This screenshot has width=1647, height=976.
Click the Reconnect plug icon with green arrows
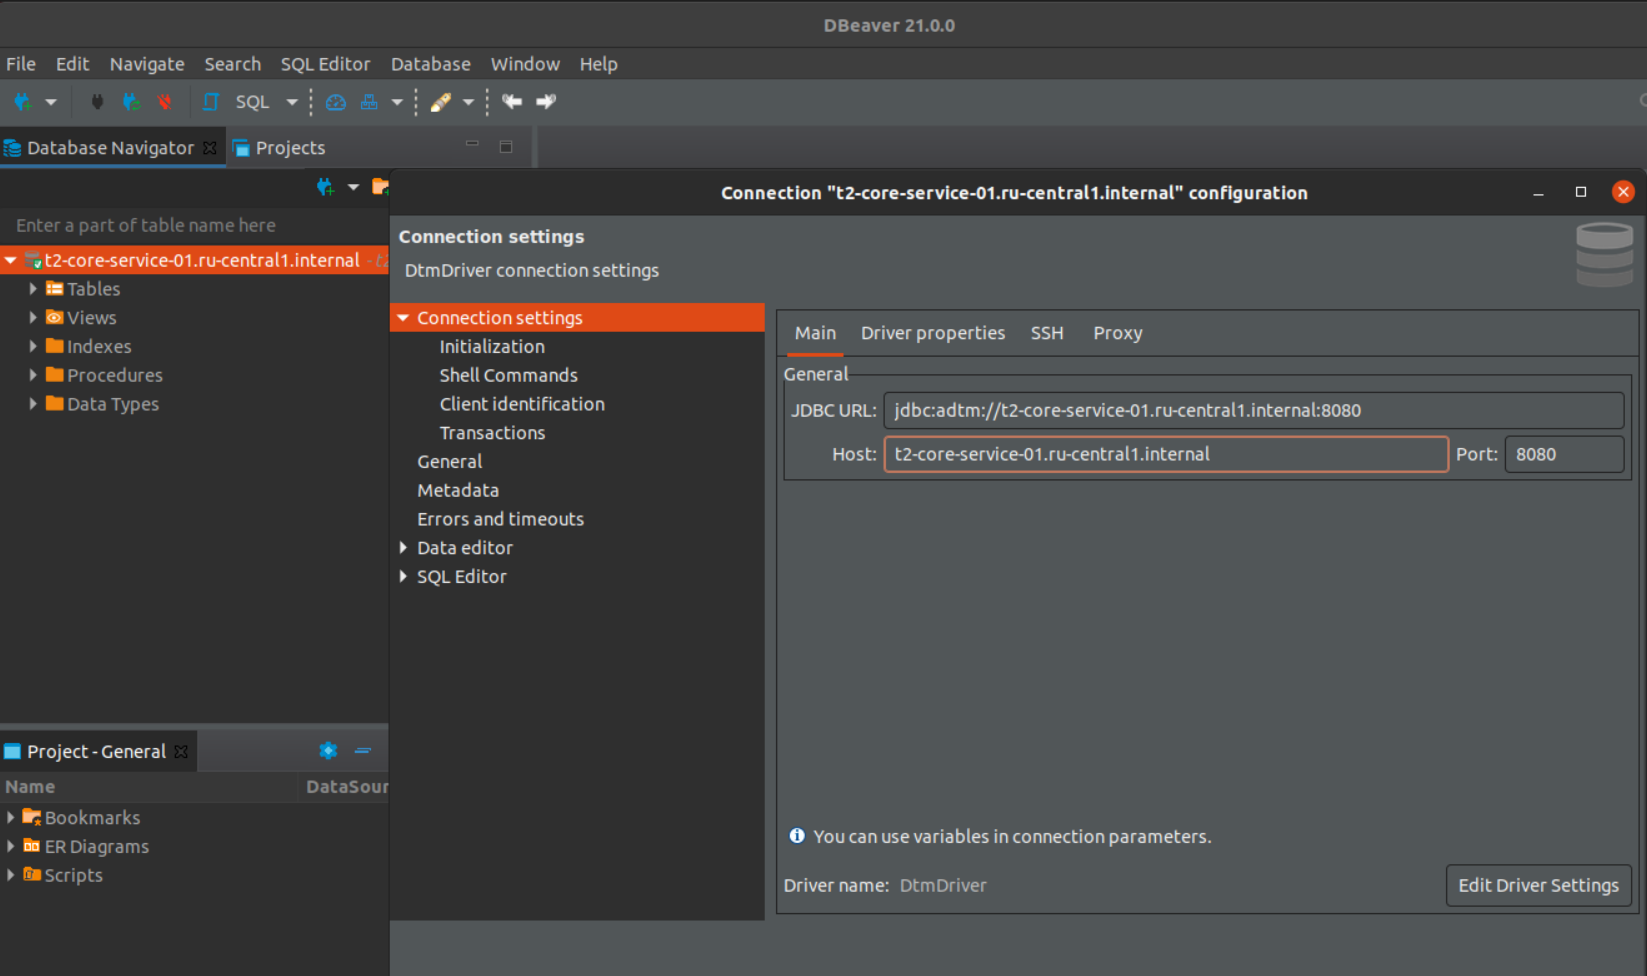click(x=131, y=102)
